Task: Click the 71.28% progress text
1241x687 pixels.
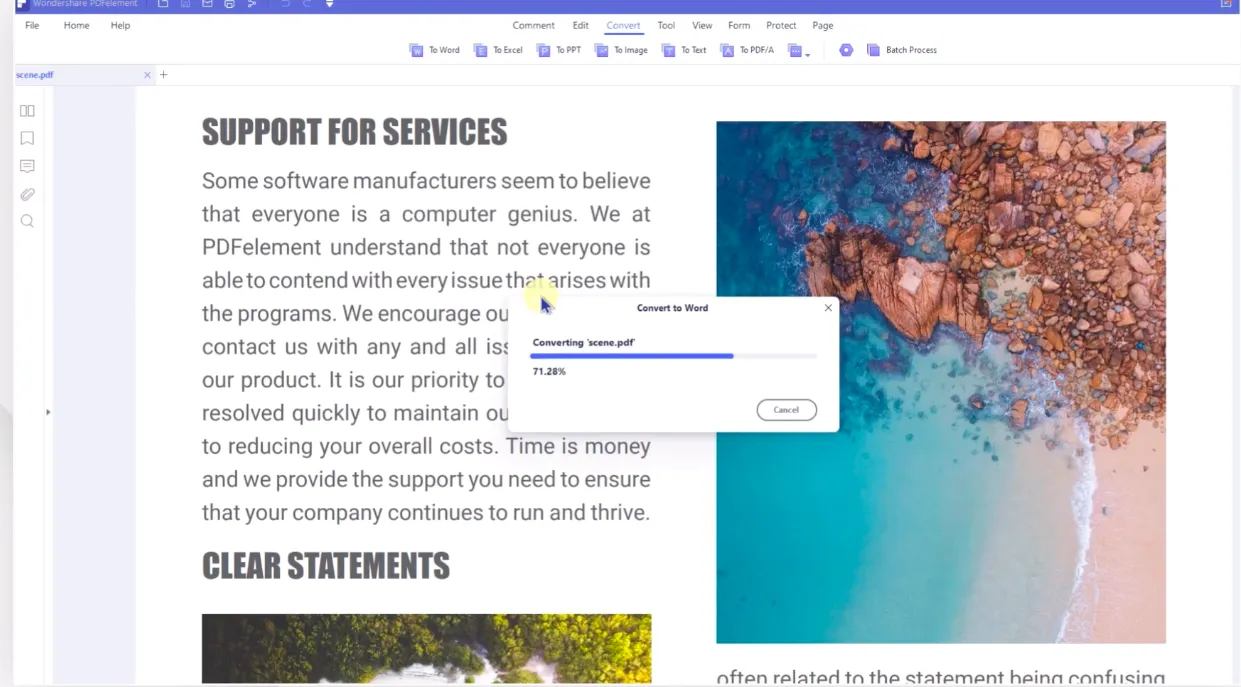Action: pos(549,371)
